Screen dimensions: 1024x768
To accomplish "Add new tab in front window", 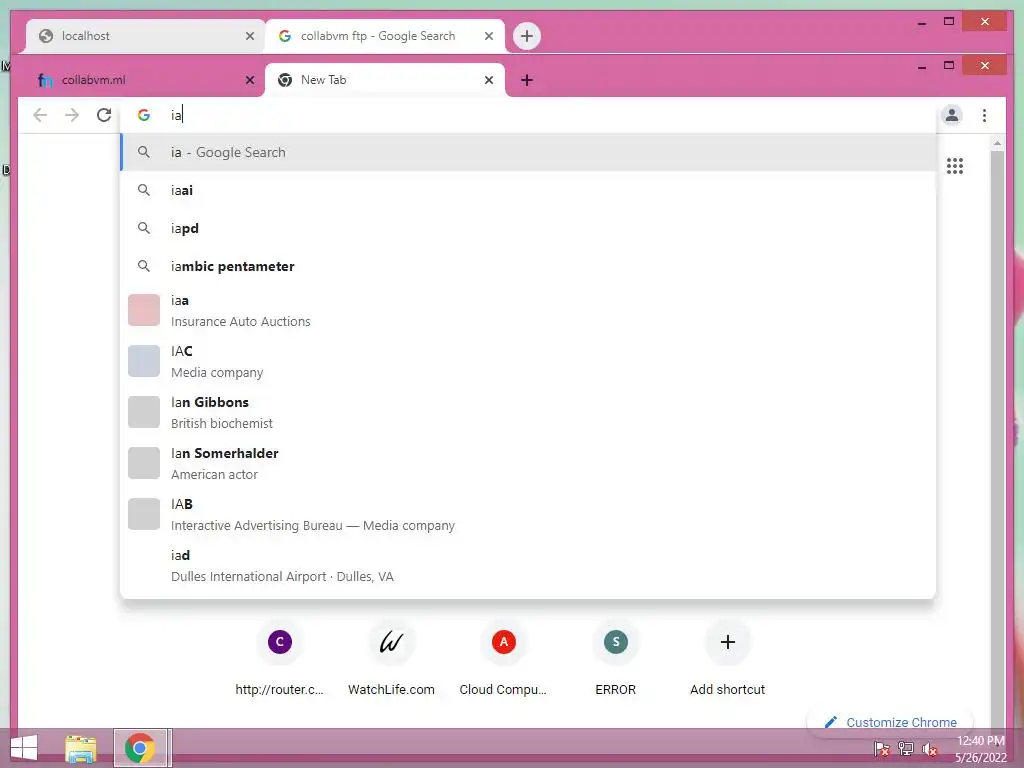I will click(526, 80).
